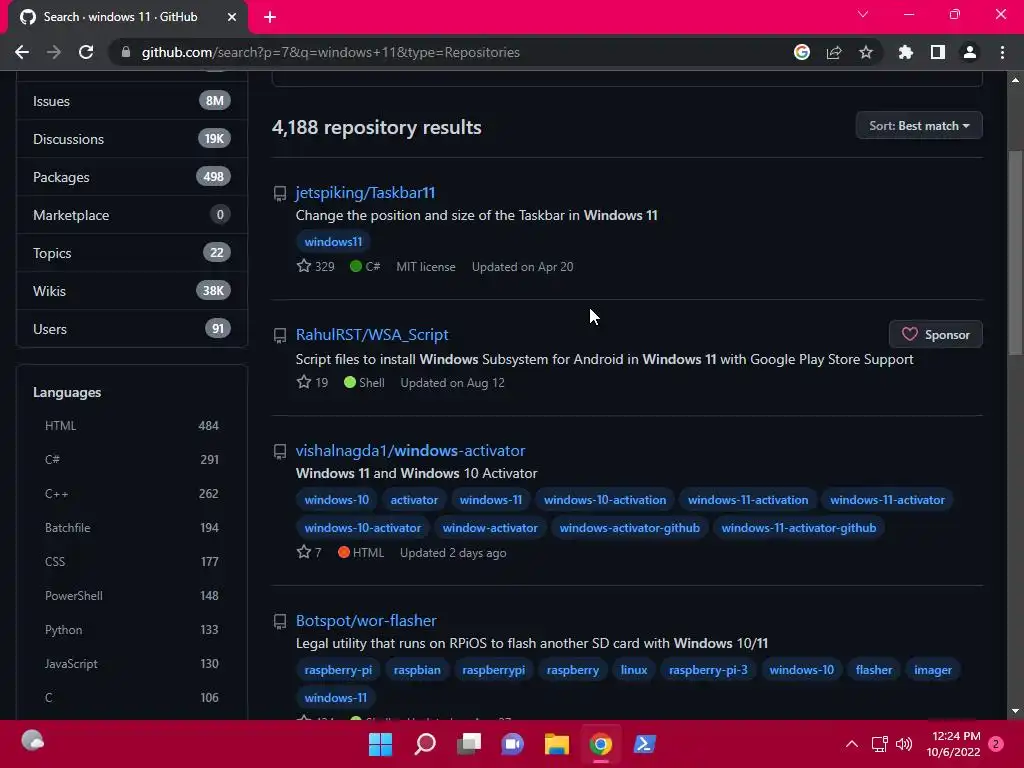The width and height of the screenshot is (1024, 768).
Task: View the site lock security info
Action: pos(125,52)
